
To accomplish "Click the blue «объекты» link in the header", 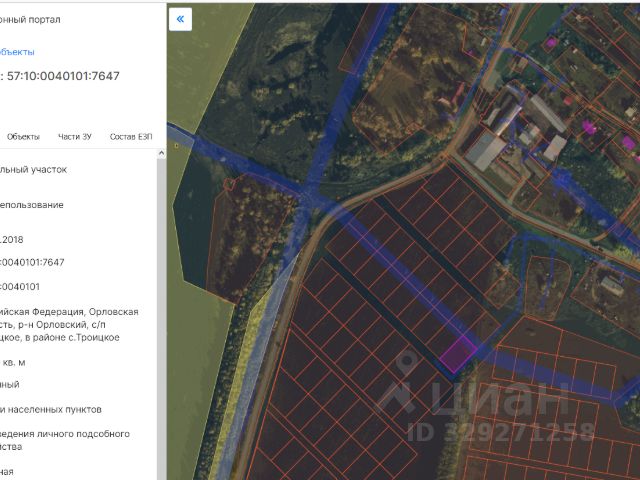I will (17, 52).
